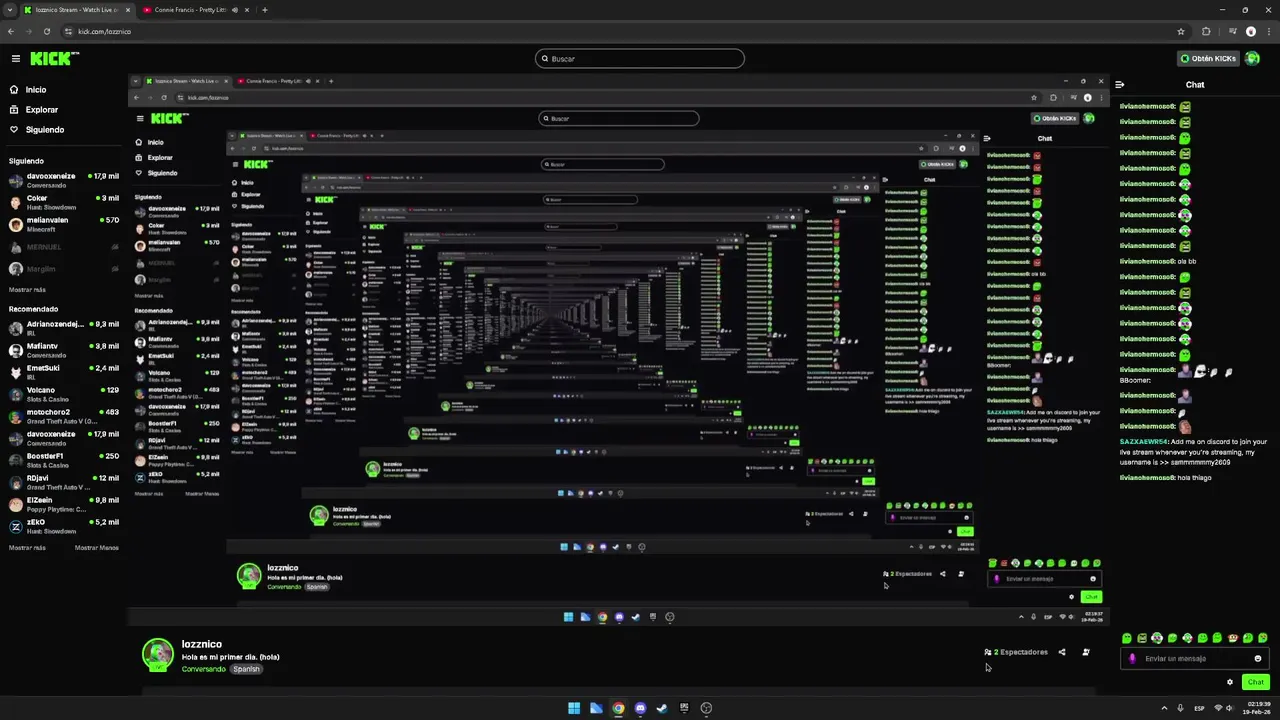Mute audio icon on YouTube tab
Screen dimensions: 1280x720
[235, 10]
